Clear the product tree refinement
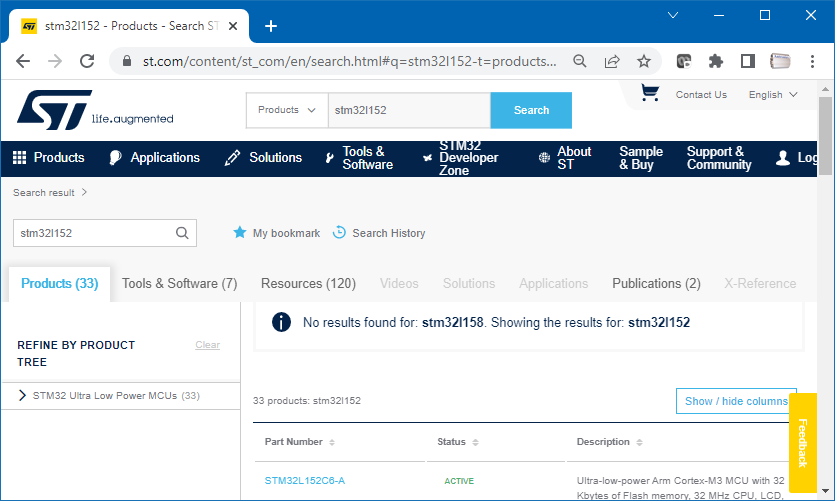The width and height of the screenshot is (835, 501). pos(207,344)
